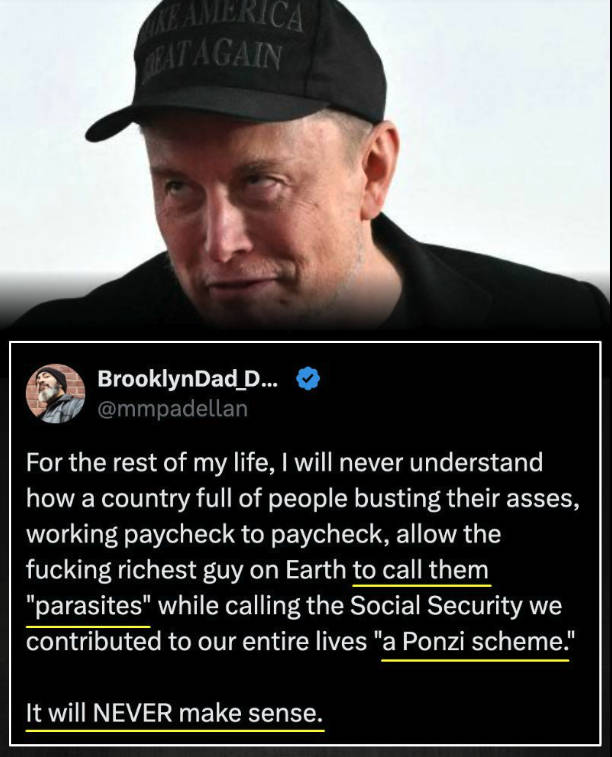The height and width of the screenshot is (757, 612).
Task: Open the BrooklynDad_D... display name
Action: [x=187, y=378]
